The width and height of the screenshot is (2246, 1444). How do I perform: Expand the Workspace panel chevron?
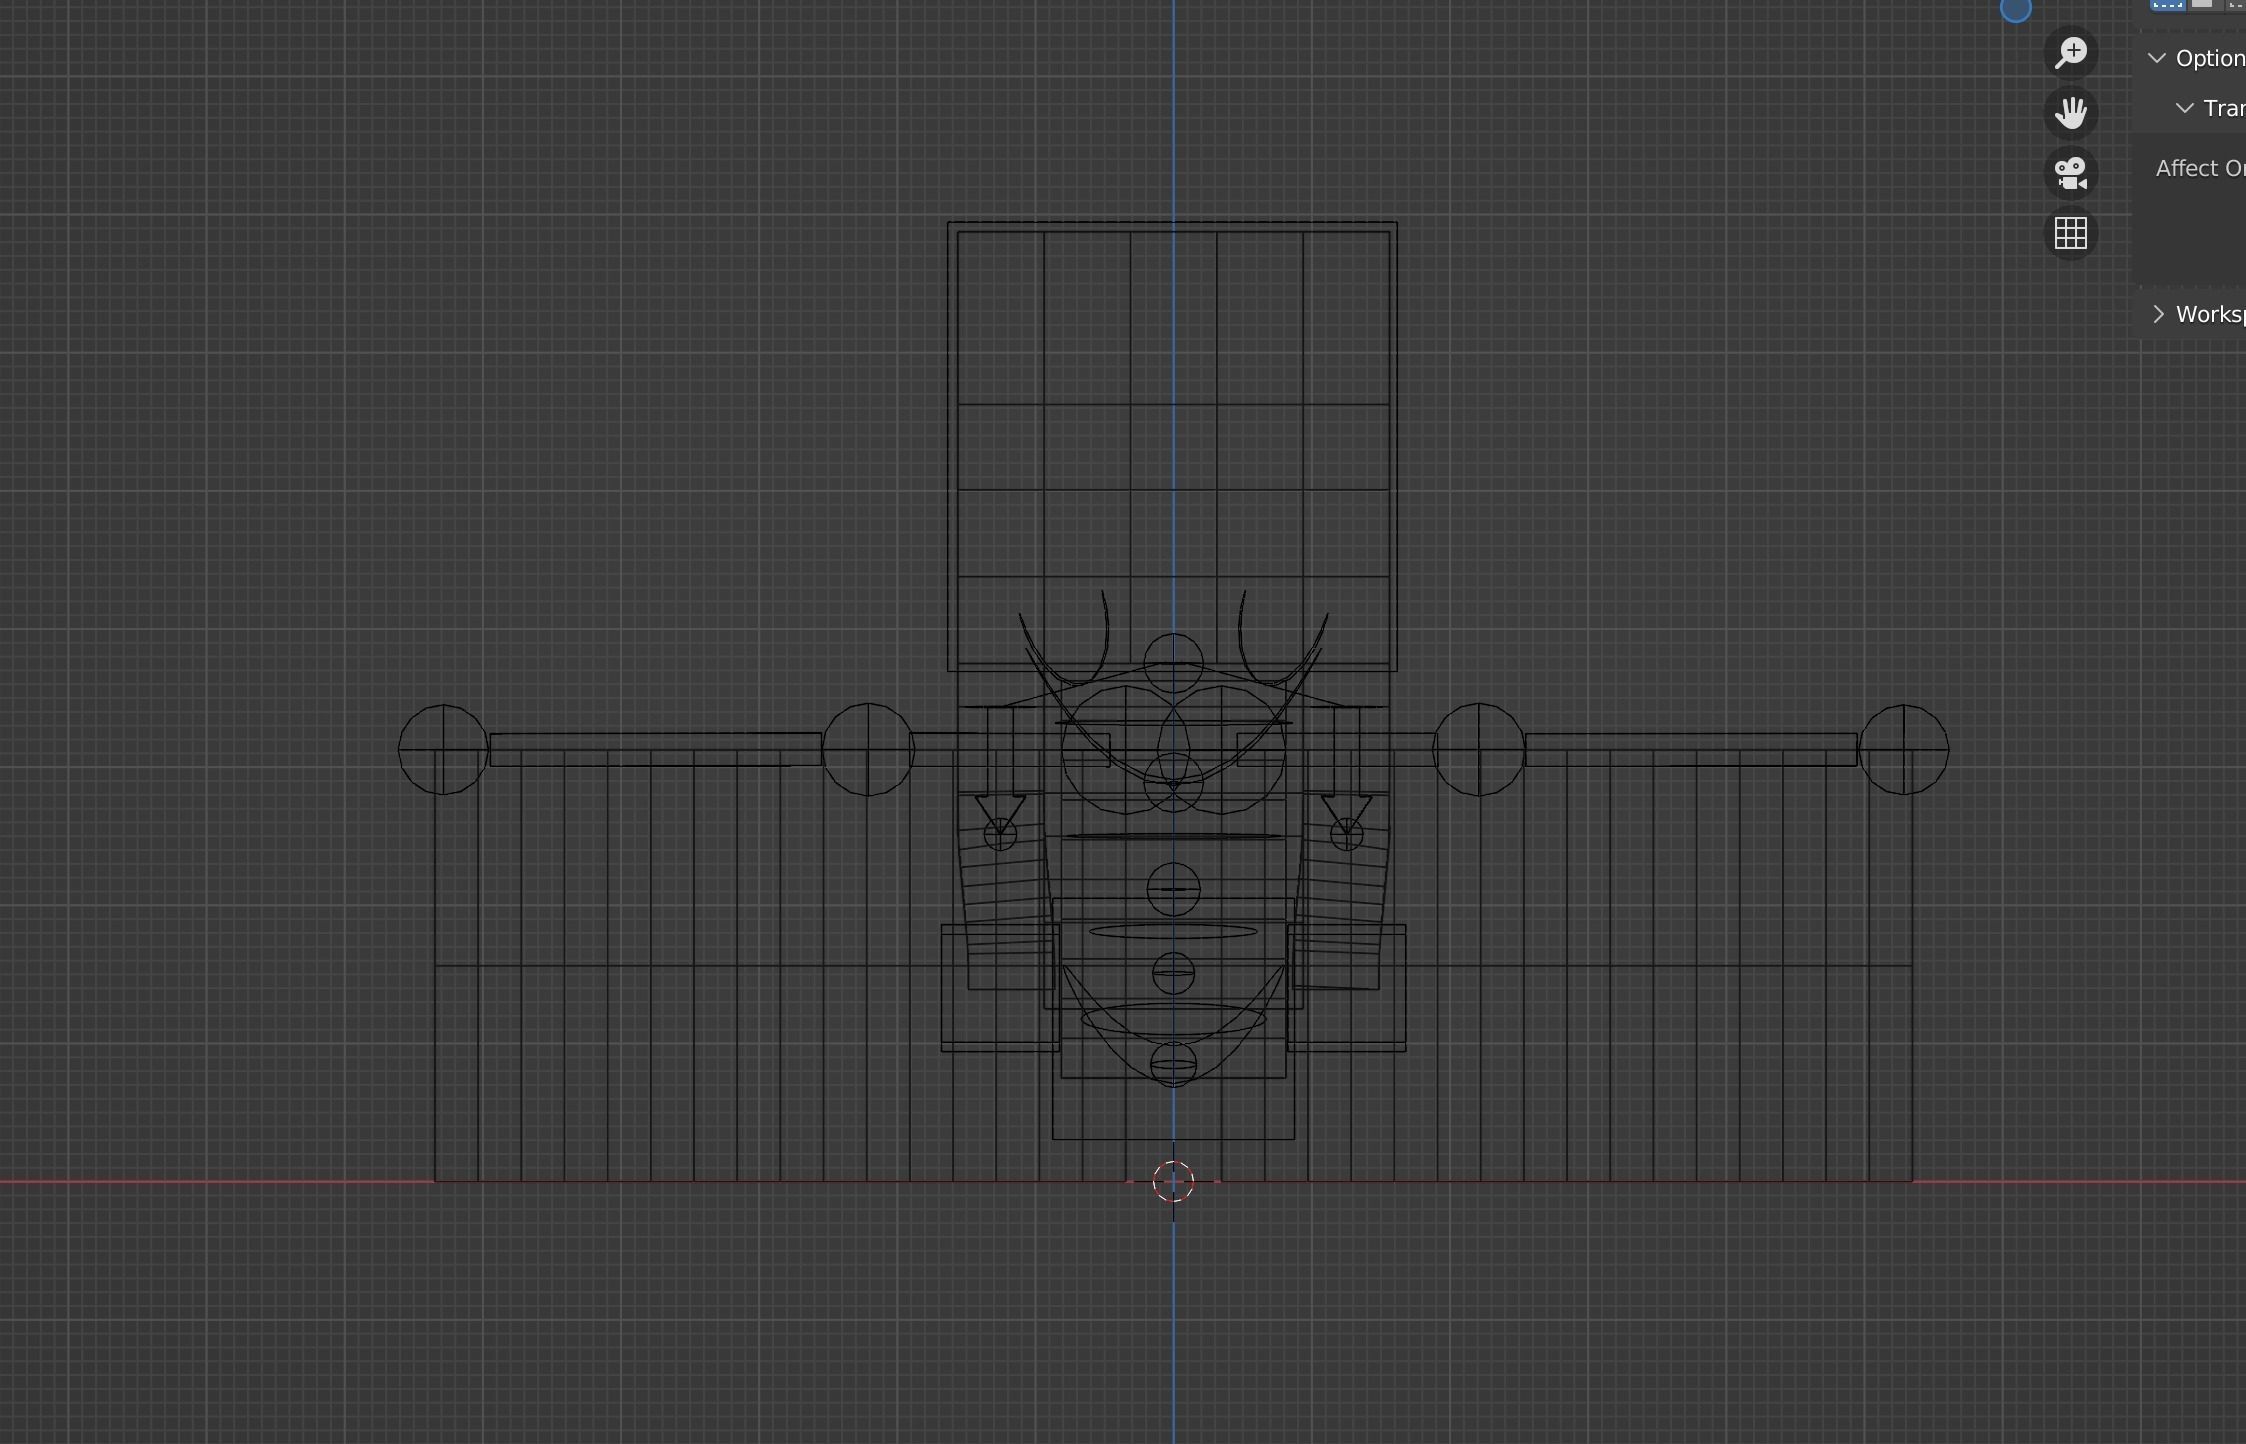pos(2158,314)
